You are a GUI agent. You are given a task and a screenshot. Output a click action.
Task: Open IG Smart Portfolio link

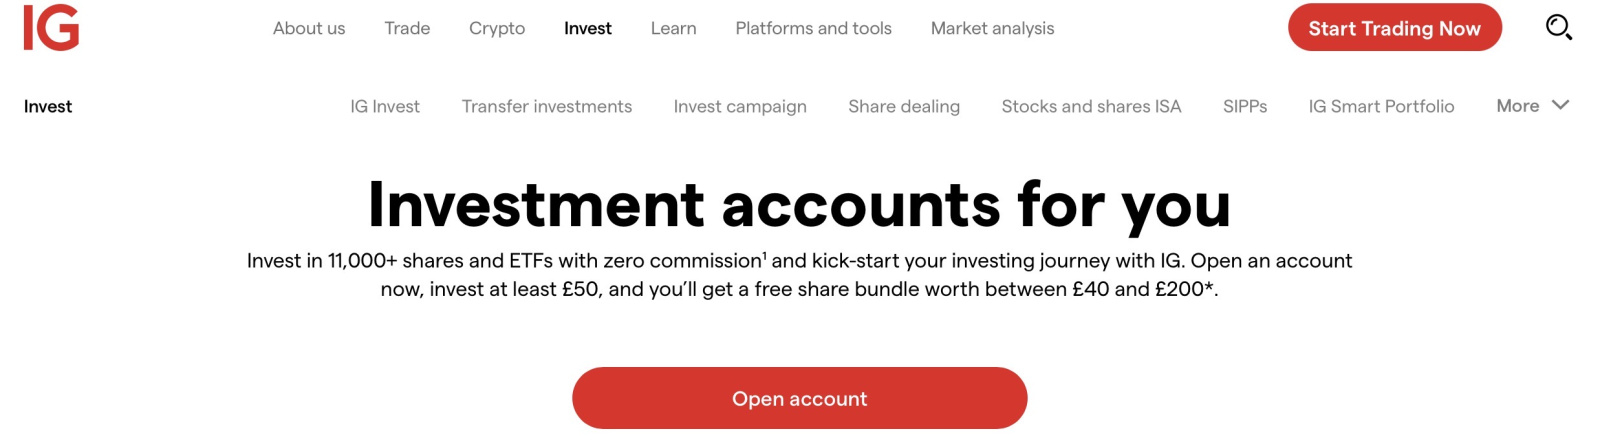1381,106
